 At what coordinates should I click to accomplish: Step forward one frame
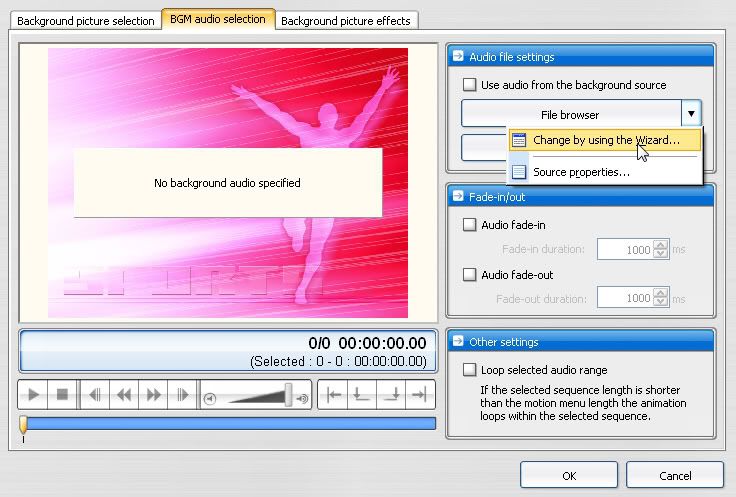[x=182, y=395]
